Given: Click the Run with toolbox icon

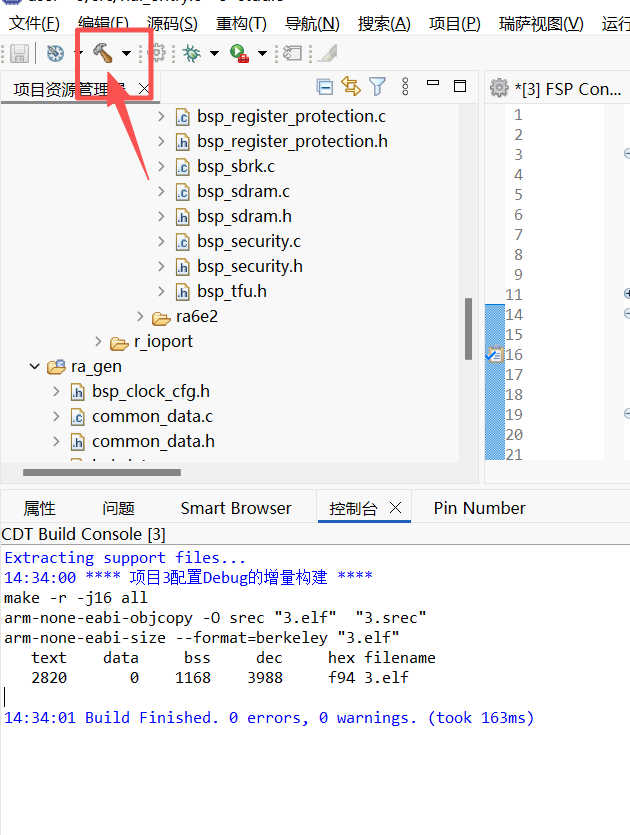Looking at the screenshot, I should pos(239,53).
